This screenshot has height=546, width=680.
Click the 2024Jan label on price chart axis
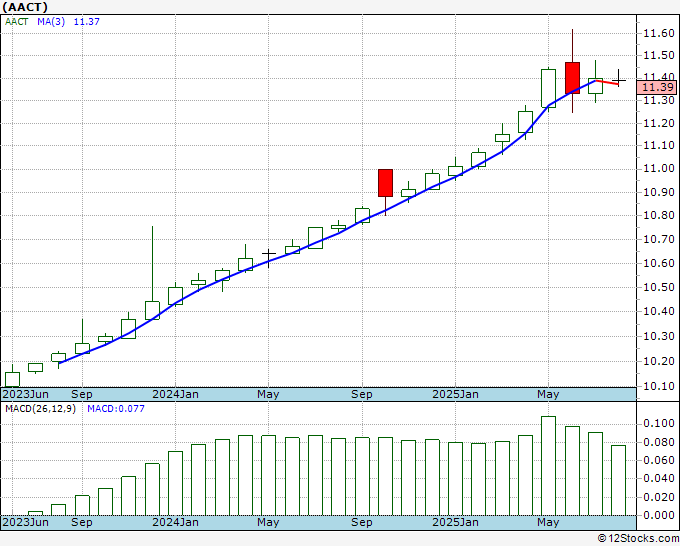(x=176, y=394)
